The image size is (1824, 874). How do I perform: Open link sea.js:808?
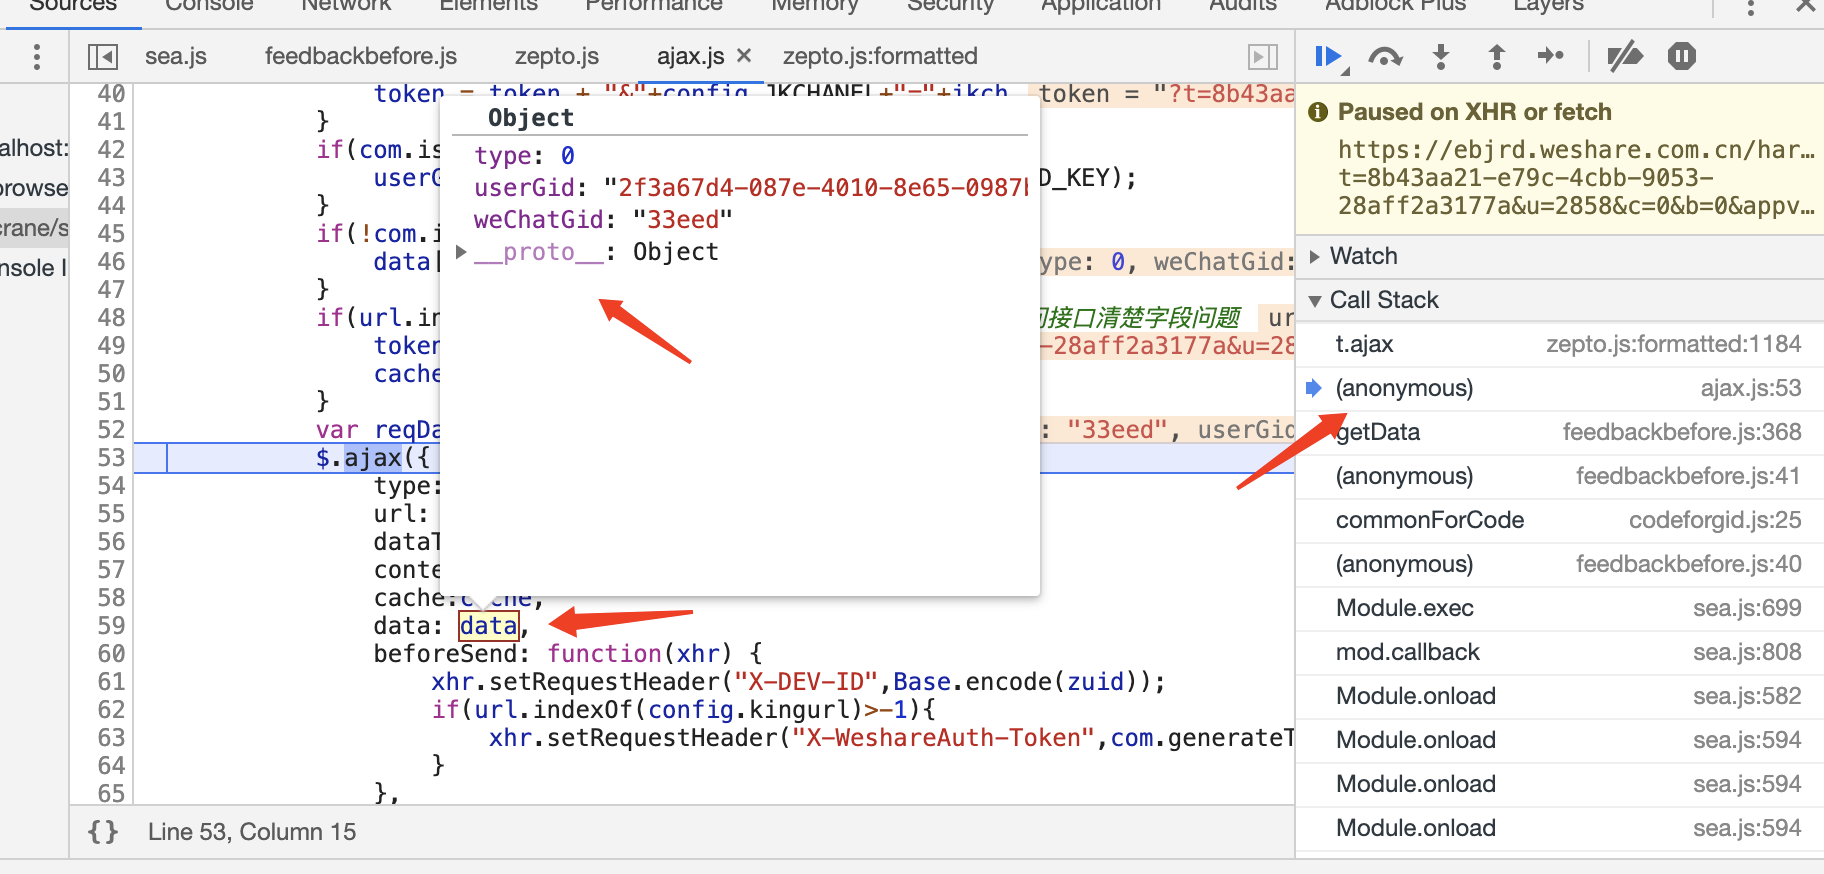(x=1747, y=652)
